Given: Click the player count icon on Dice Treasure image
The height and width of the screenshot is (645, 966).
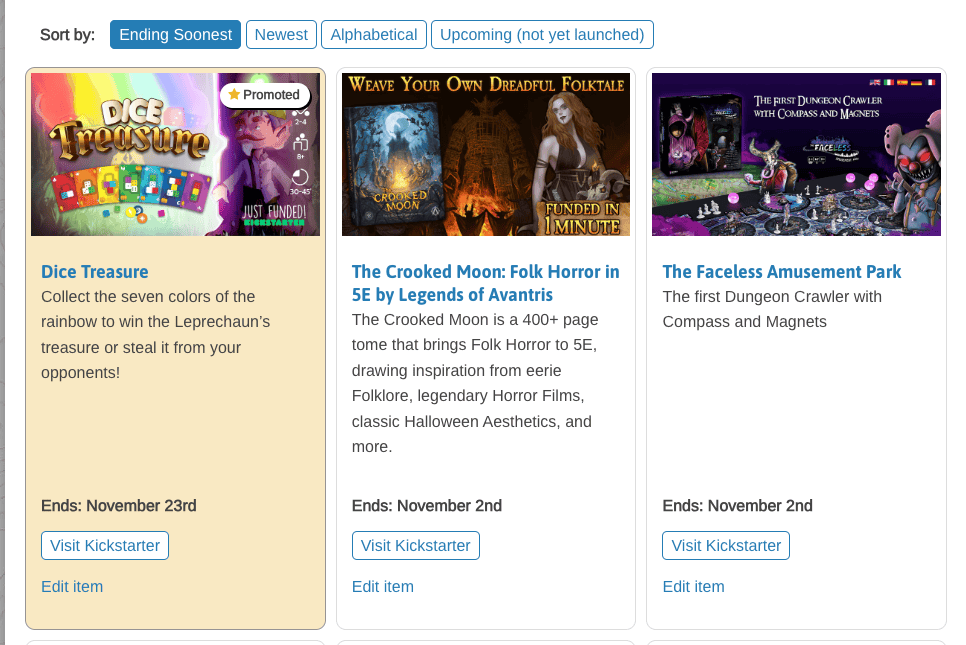Looking at the screenshot, I should pyautogui.click(x=301, y=116).
